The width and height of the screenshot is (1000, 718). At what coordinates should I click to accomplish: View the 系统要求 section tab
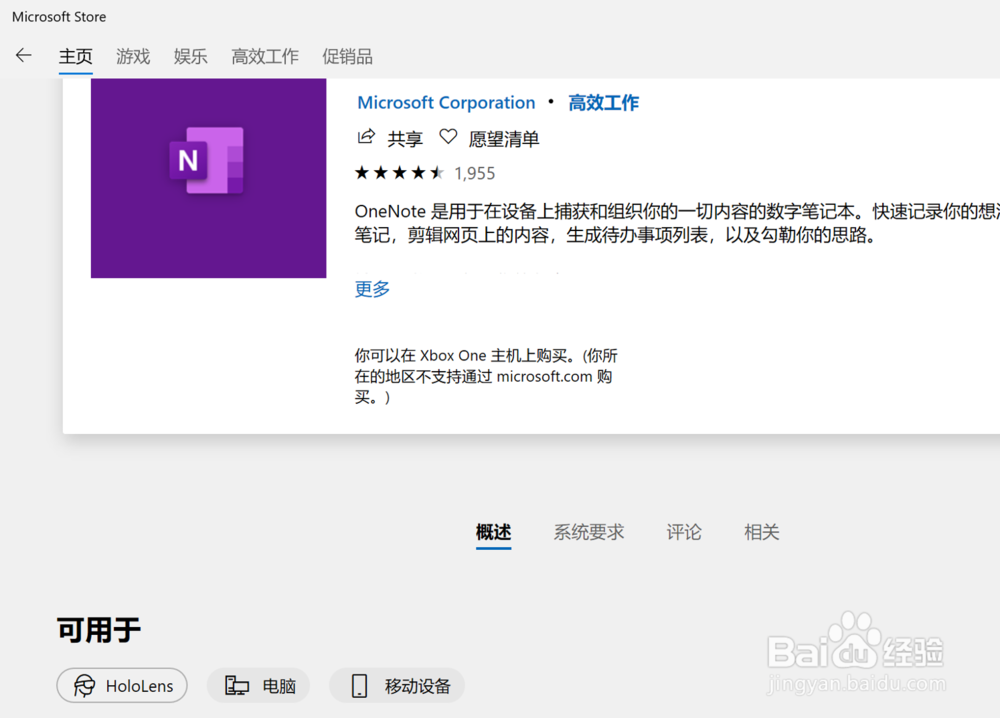coord(589,532)
